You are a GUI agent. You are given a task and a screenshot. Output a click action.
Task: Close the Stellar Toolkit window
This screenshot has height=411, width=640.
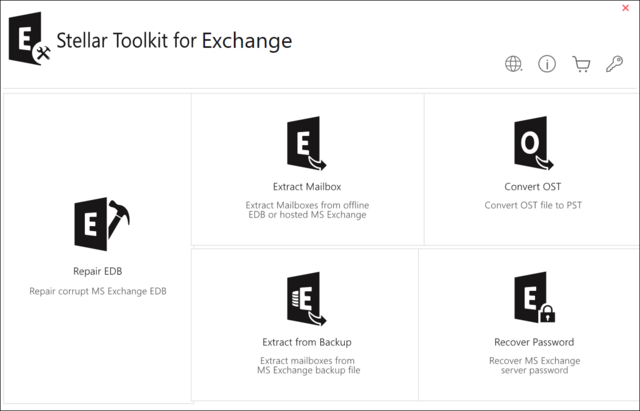pos(625,8)
